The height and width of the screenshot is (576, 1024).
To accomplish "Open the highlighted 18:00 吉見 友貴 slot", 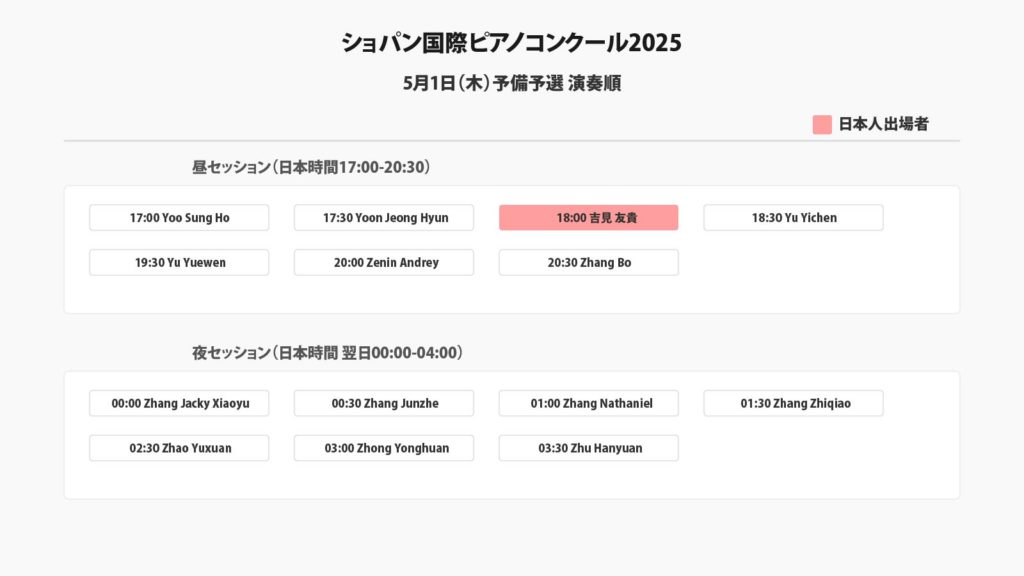I will click(588, 218).
